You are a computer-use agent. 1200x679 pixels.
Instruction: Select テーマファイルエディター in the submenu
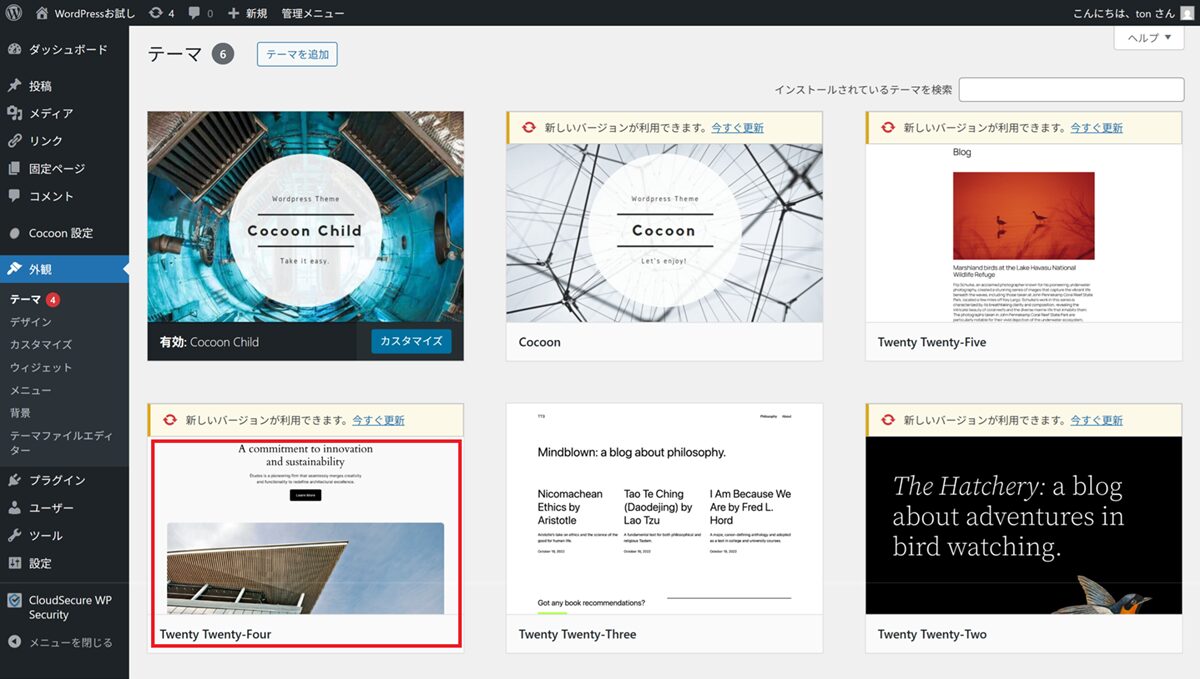coord(61,443)
